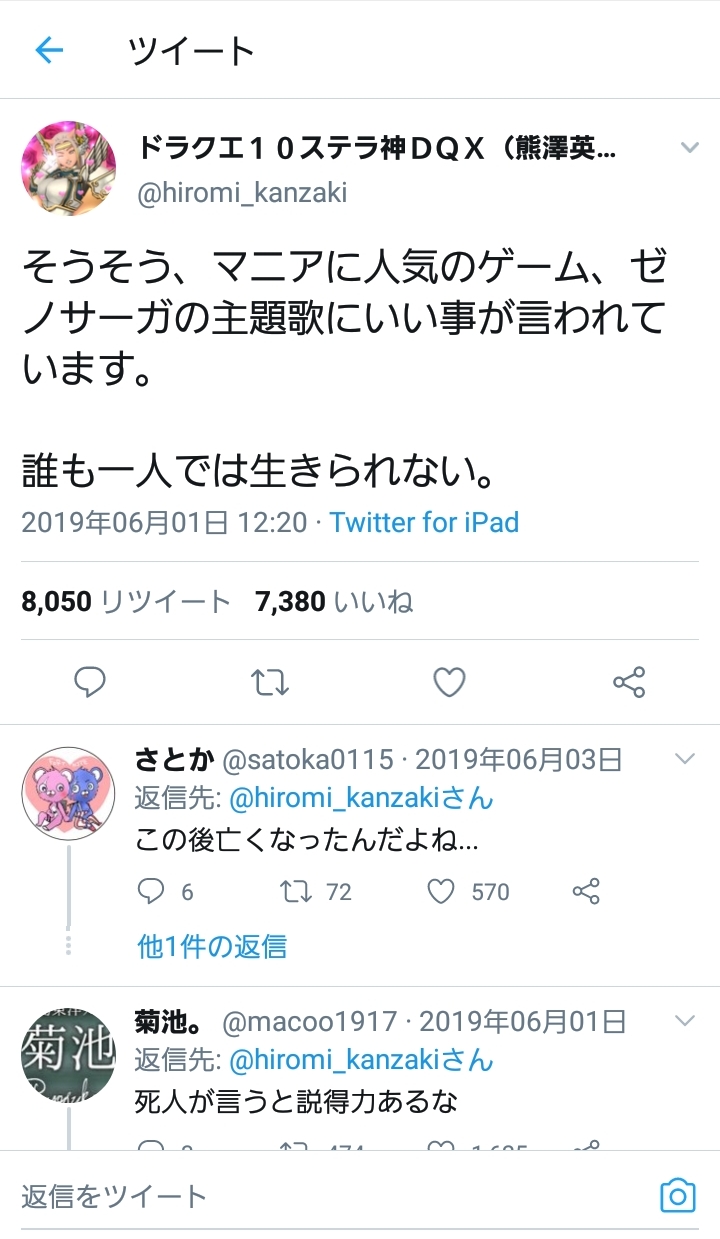Open camera icon in reply bar

tap(677, 1195)
